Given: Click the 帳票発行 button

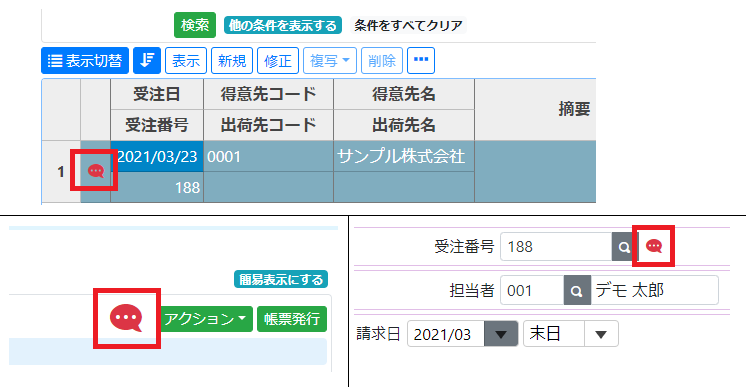Looking at the screenshot, I should (292, 318).
